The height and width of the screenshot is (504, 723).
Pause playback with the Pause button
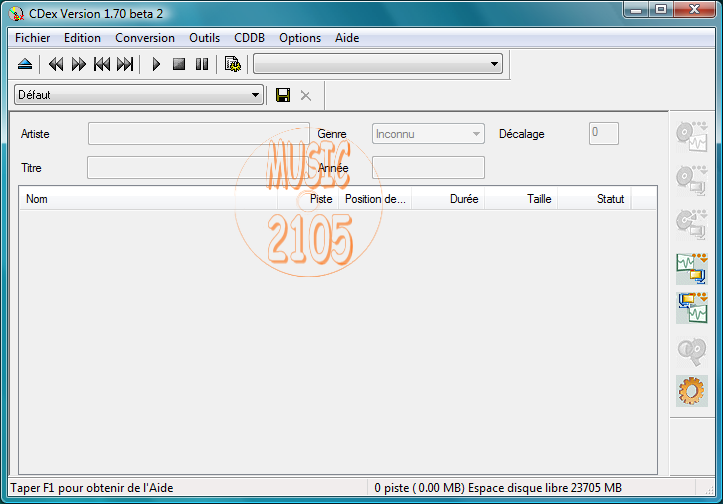click(x=202, y=64)
